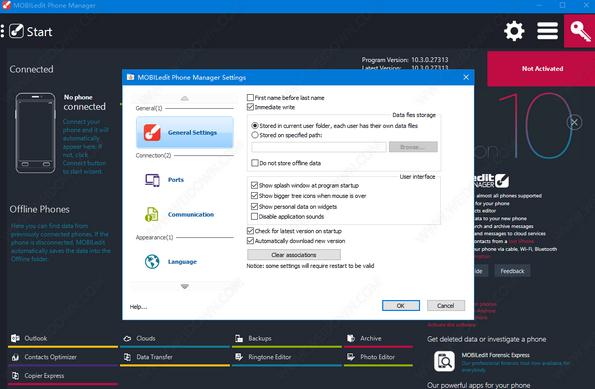The width and height of the screenshot is (595, 389).
Task: Open the Archive tile
Action: tap(378, 339)
